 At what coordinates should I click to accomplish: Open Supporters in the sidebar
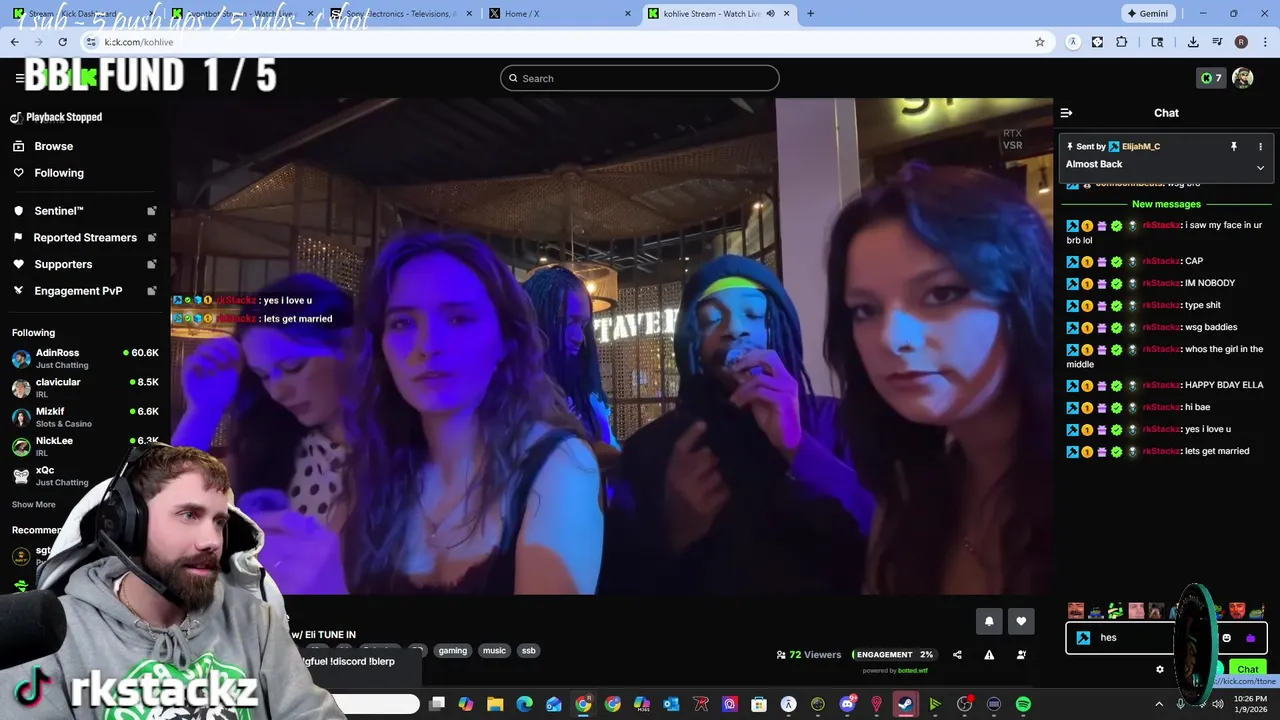click(x=63, y=264)
